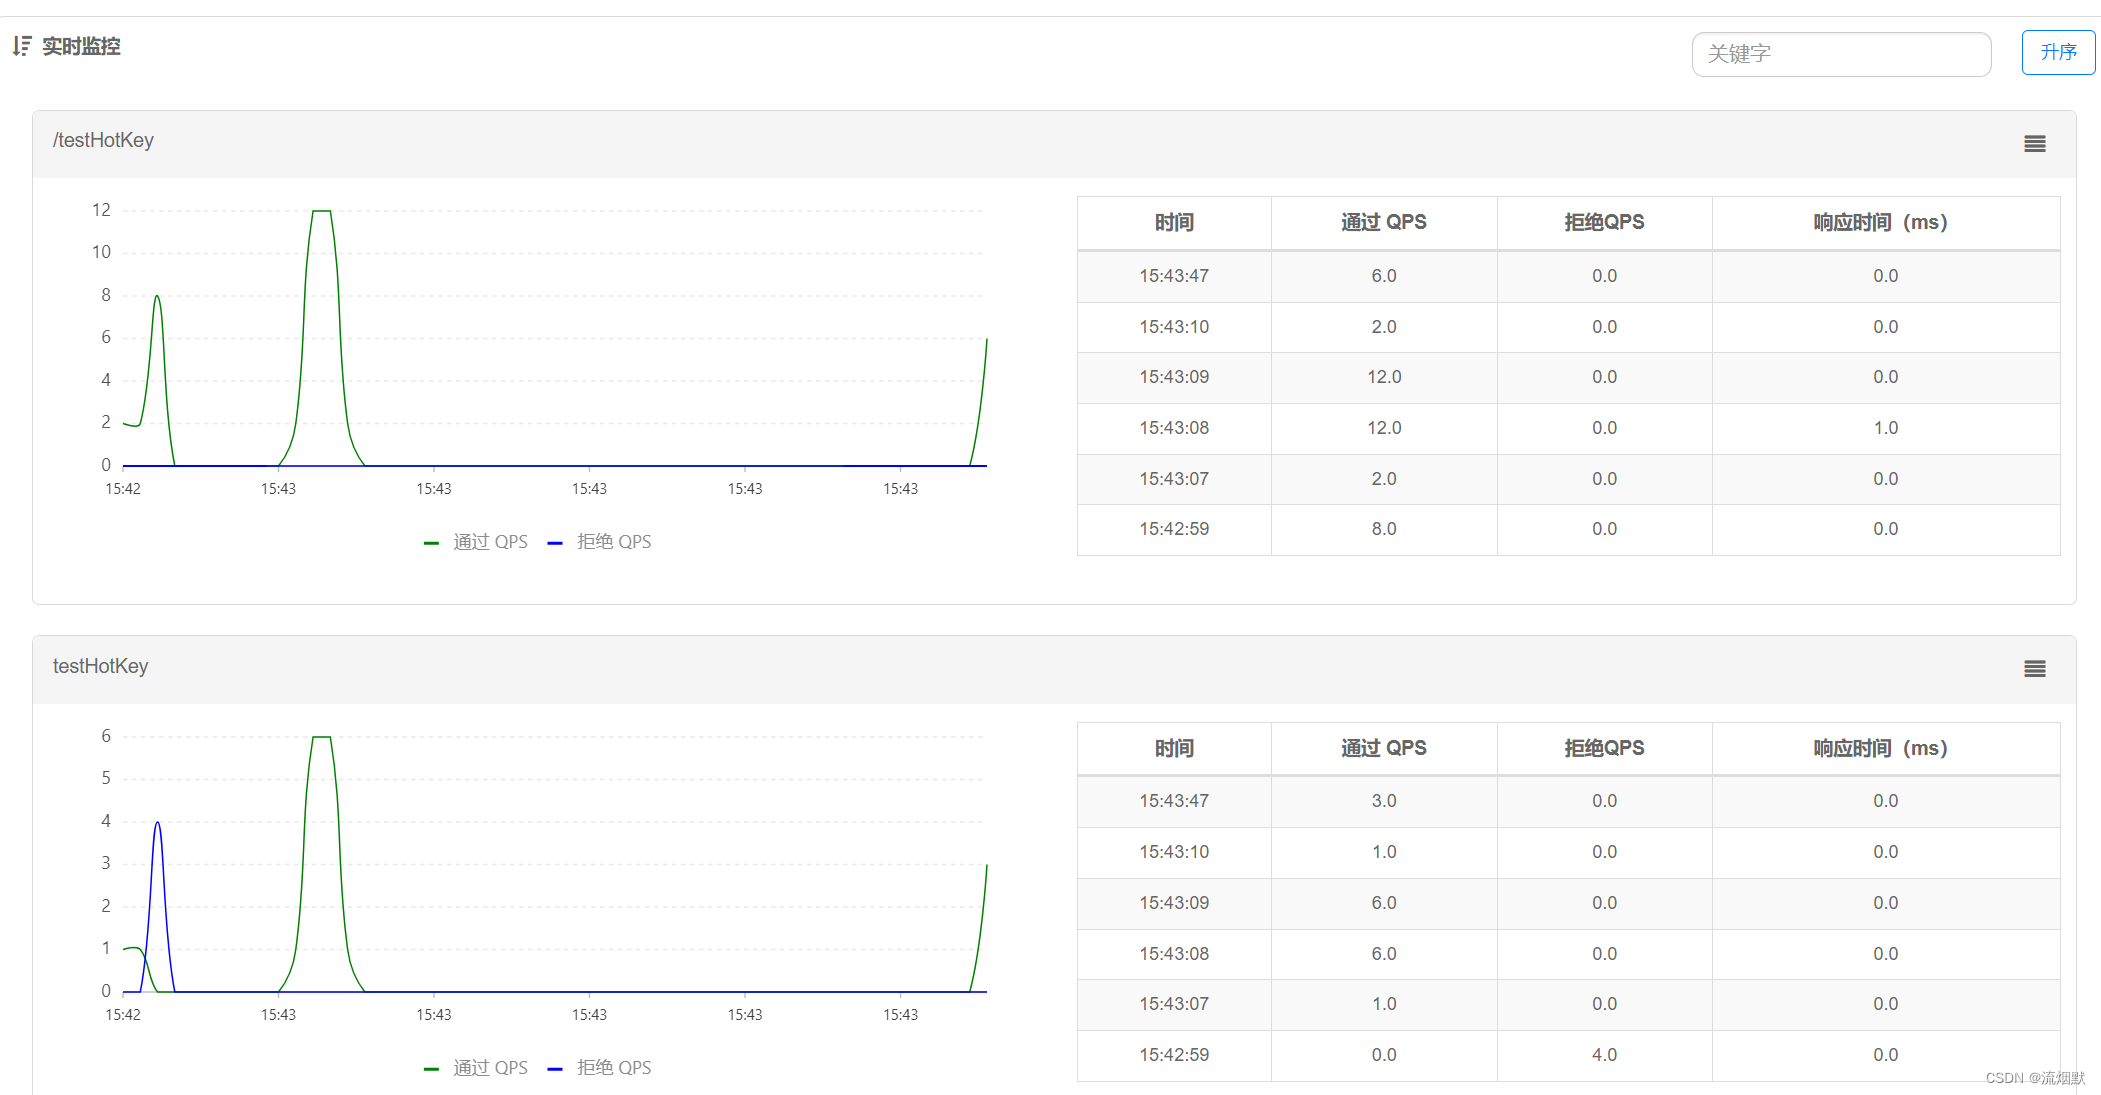
Task: Toggle 通过 QPS legend in testHotKey chart
Action: [476, 1068]
